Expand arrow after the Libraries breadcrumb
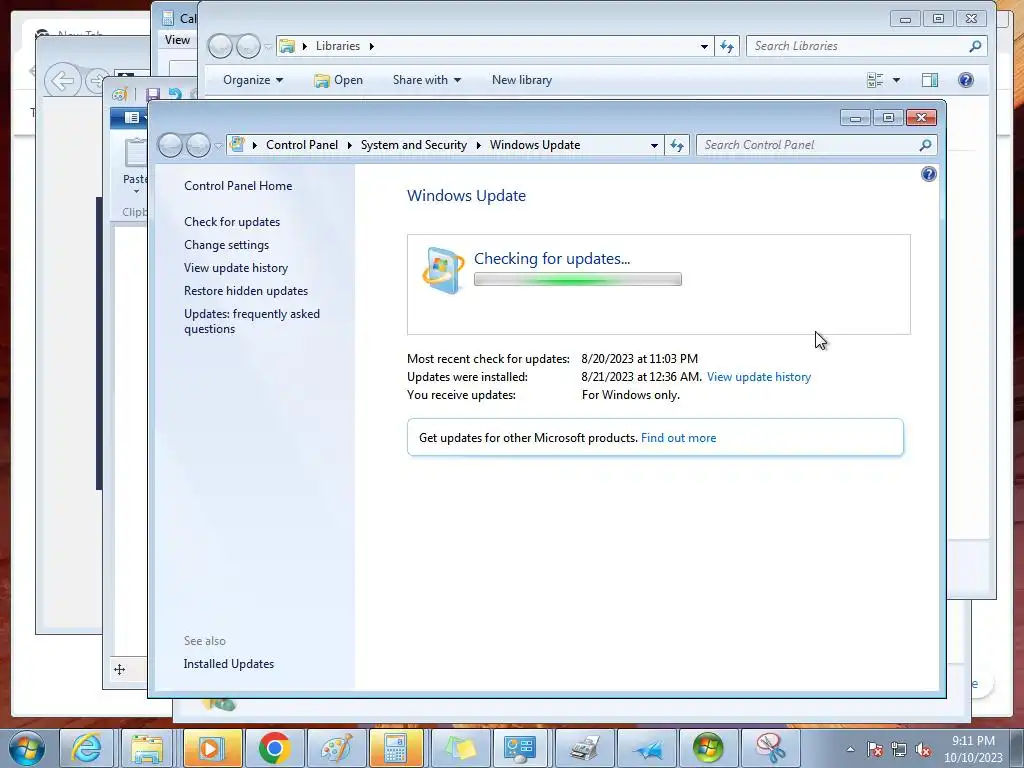The height and width of the screenshot is (768, 1024). pos(372,46)
